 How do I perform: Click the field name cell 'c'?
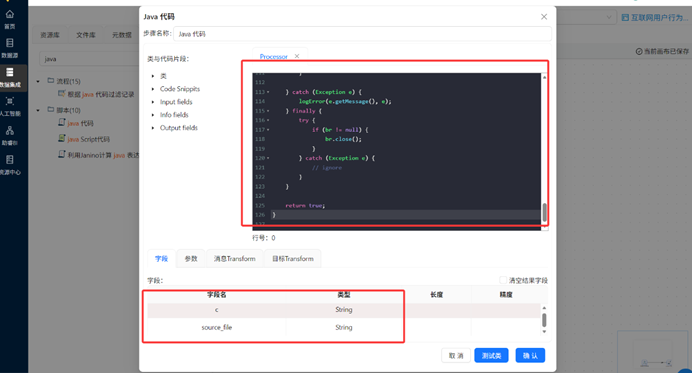(217, 310)
